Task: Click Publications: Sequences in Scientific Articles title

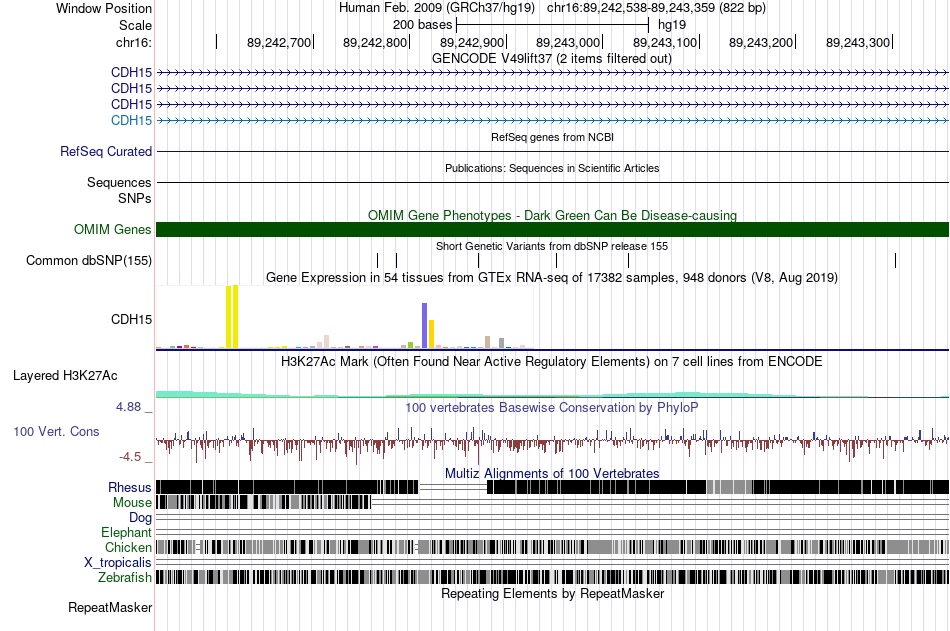Action: point(552,168)
